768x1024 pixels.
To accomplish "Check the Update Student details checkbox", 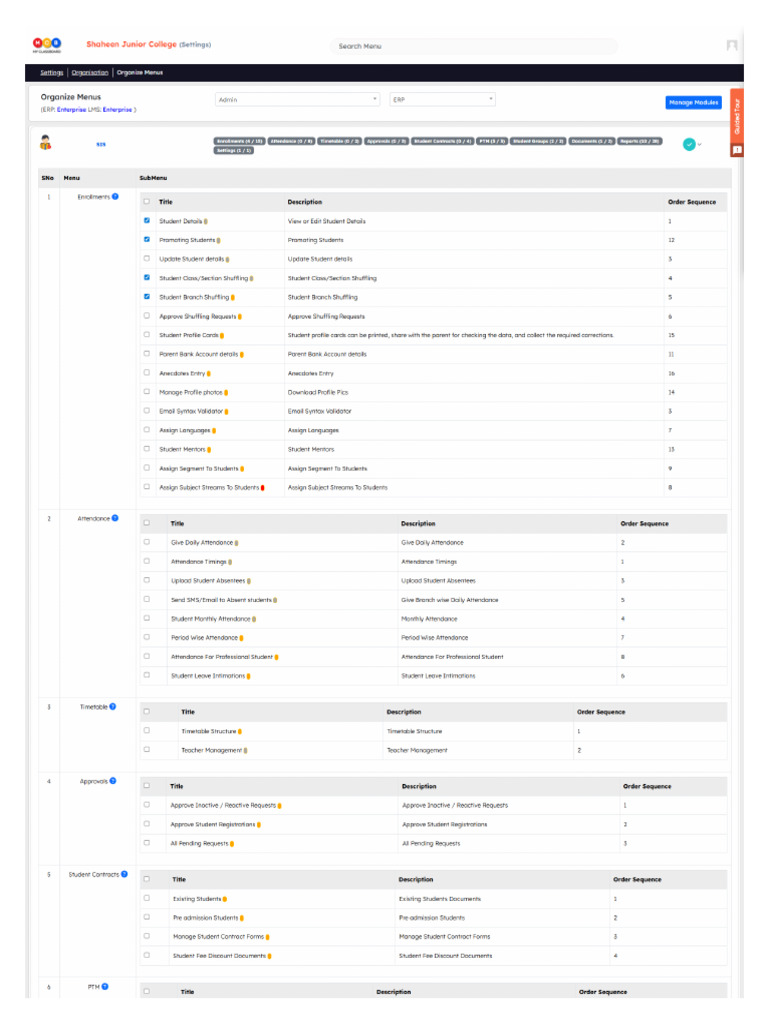I will [x=147, y=259].
